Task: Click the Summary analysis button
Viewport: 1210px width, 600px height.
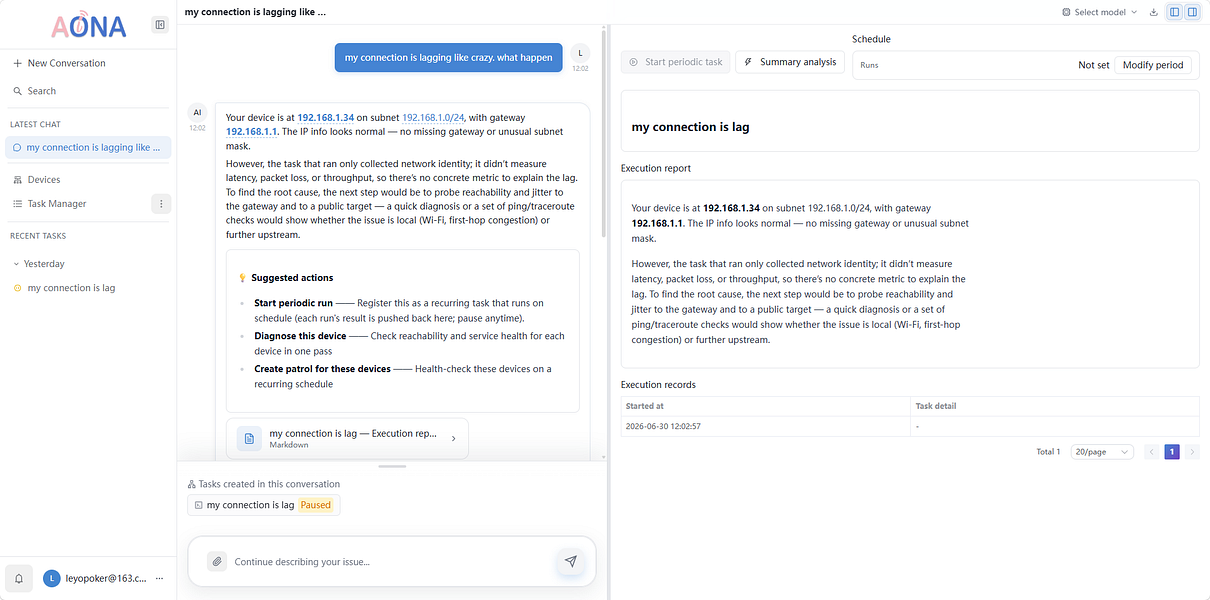Action: point(790,62)
